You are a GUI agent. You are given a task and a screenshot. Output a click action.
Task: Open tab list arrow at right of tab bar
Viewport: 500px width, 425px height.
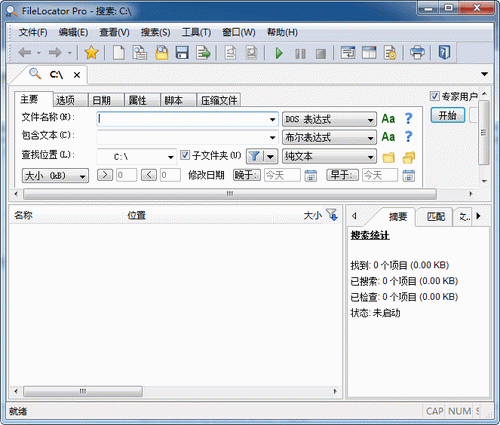(485, 74)
